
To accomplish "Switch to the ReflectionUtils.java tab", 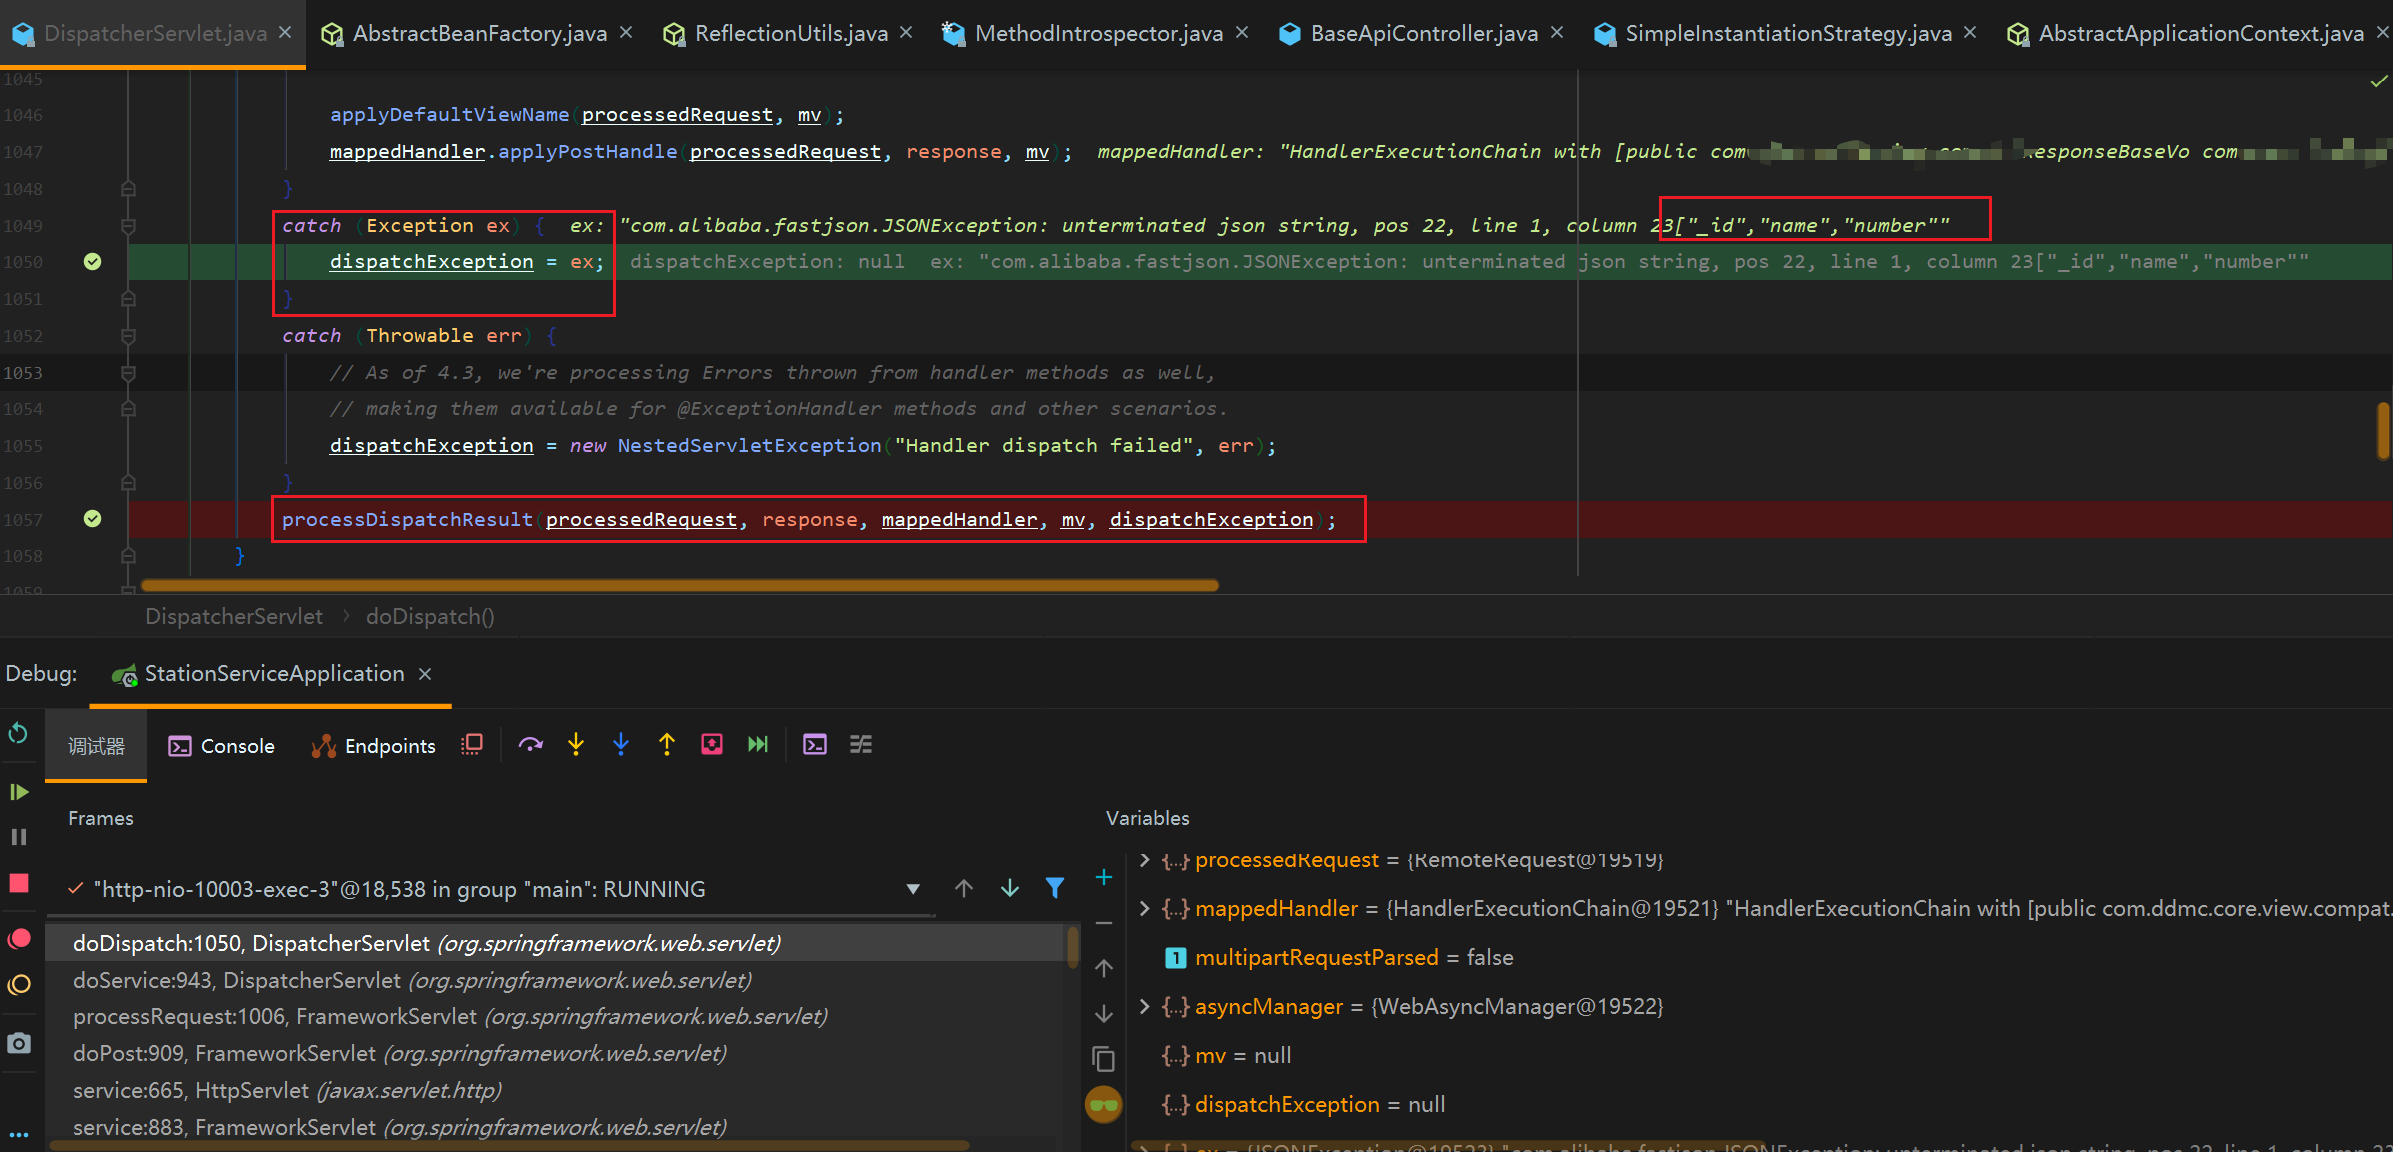I will click(x=790, y=34).
